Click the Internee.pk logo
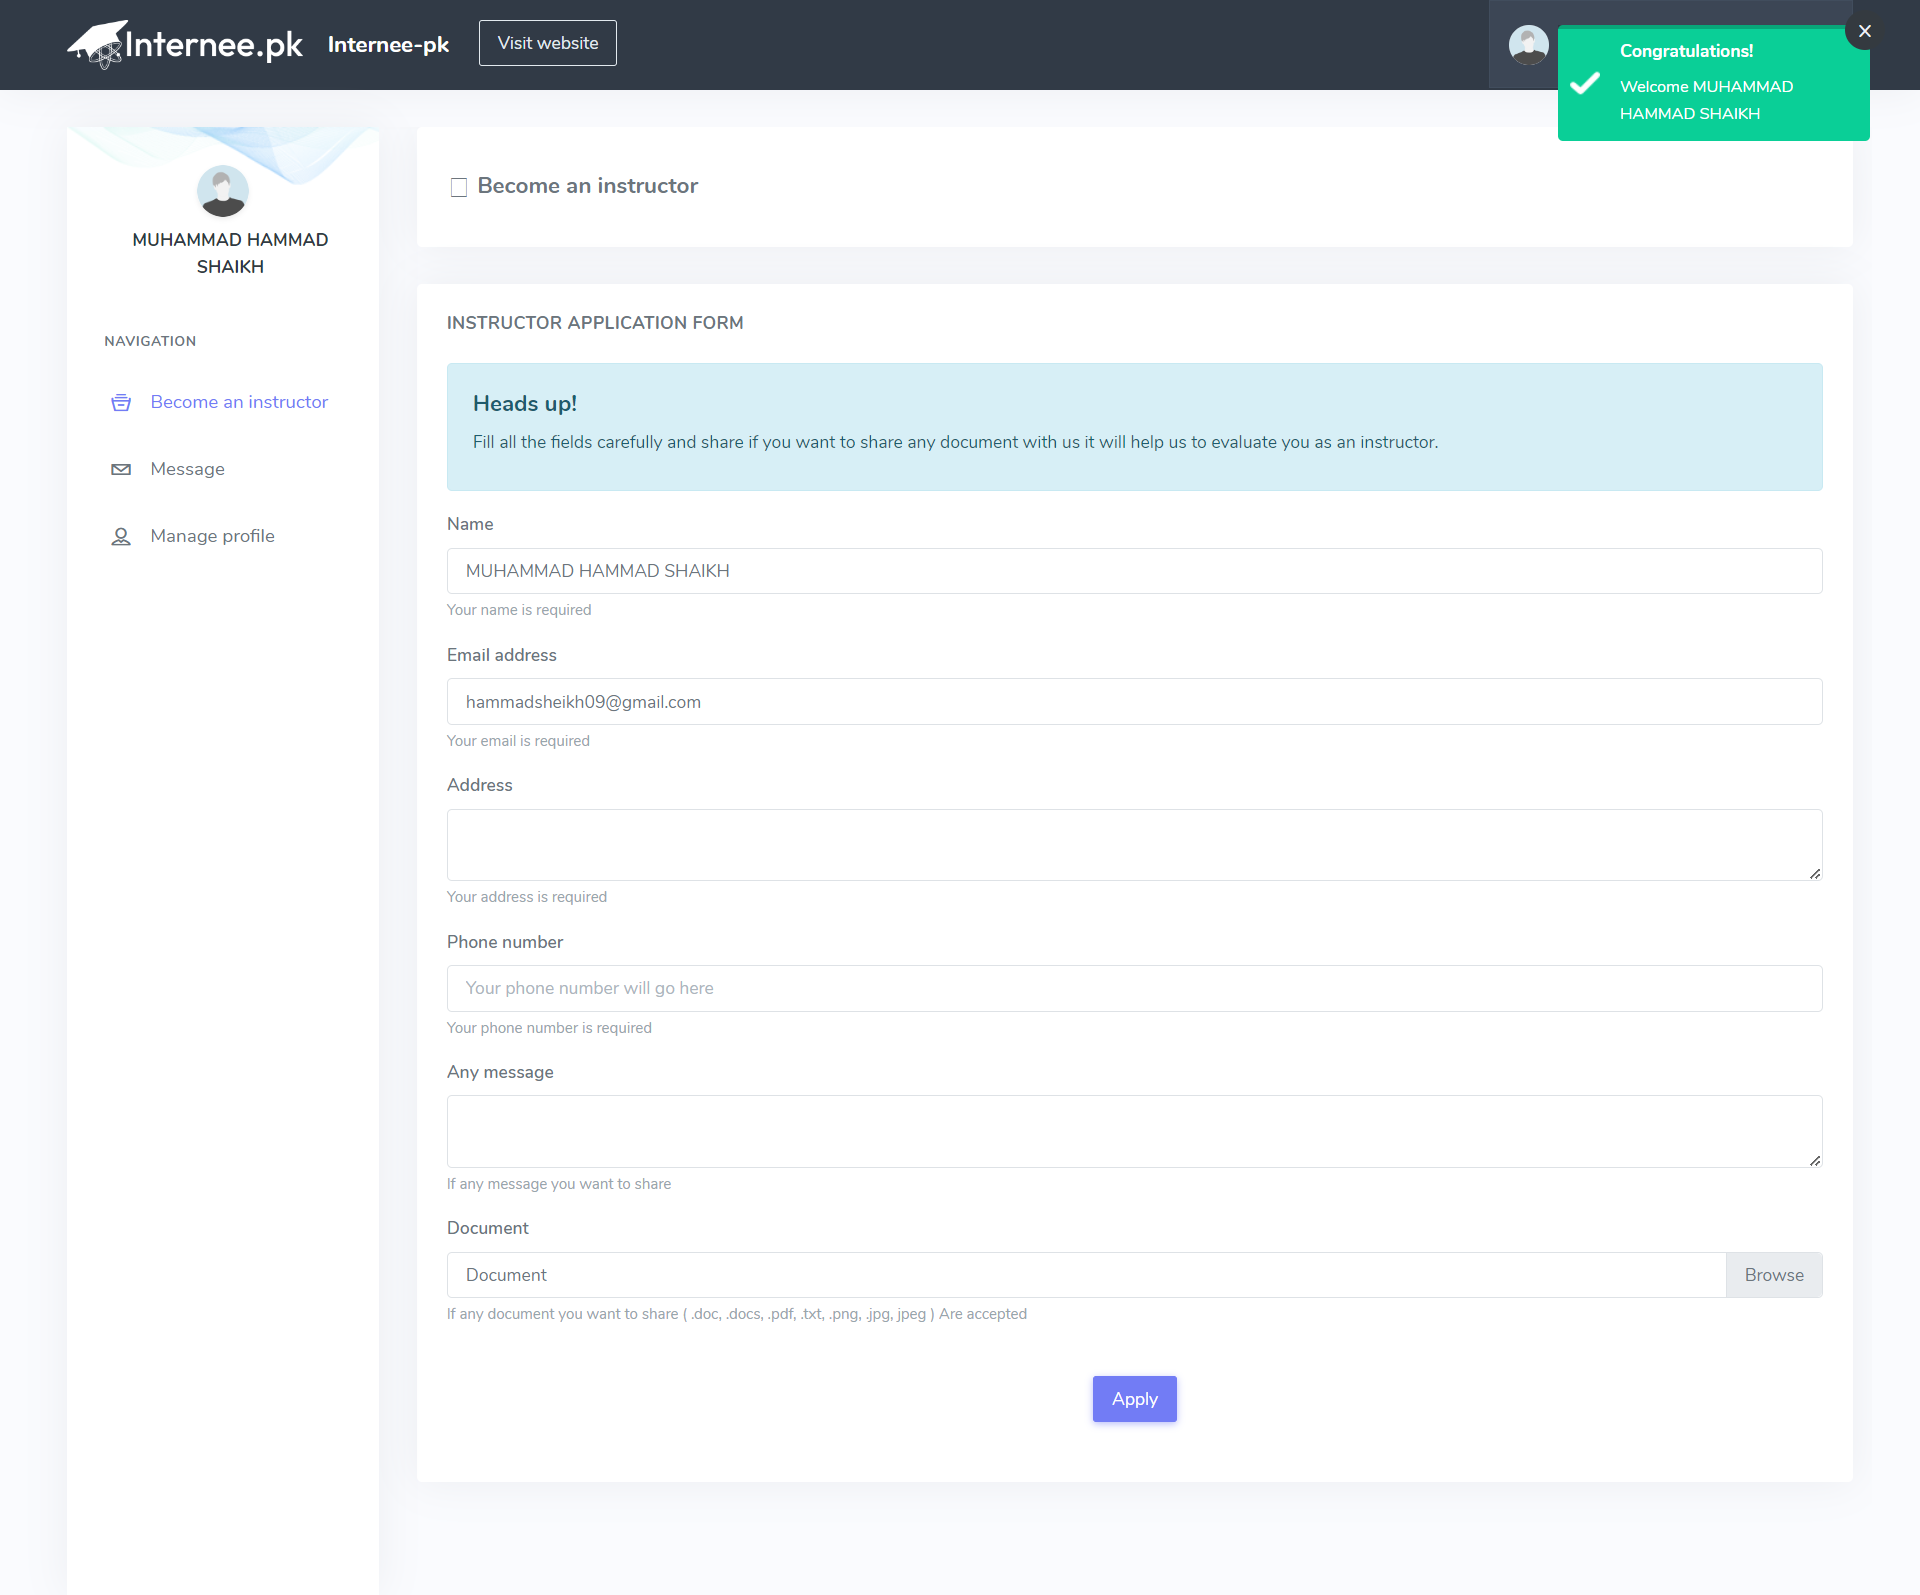This screenshot has width=1920, height=1595. 185,44
